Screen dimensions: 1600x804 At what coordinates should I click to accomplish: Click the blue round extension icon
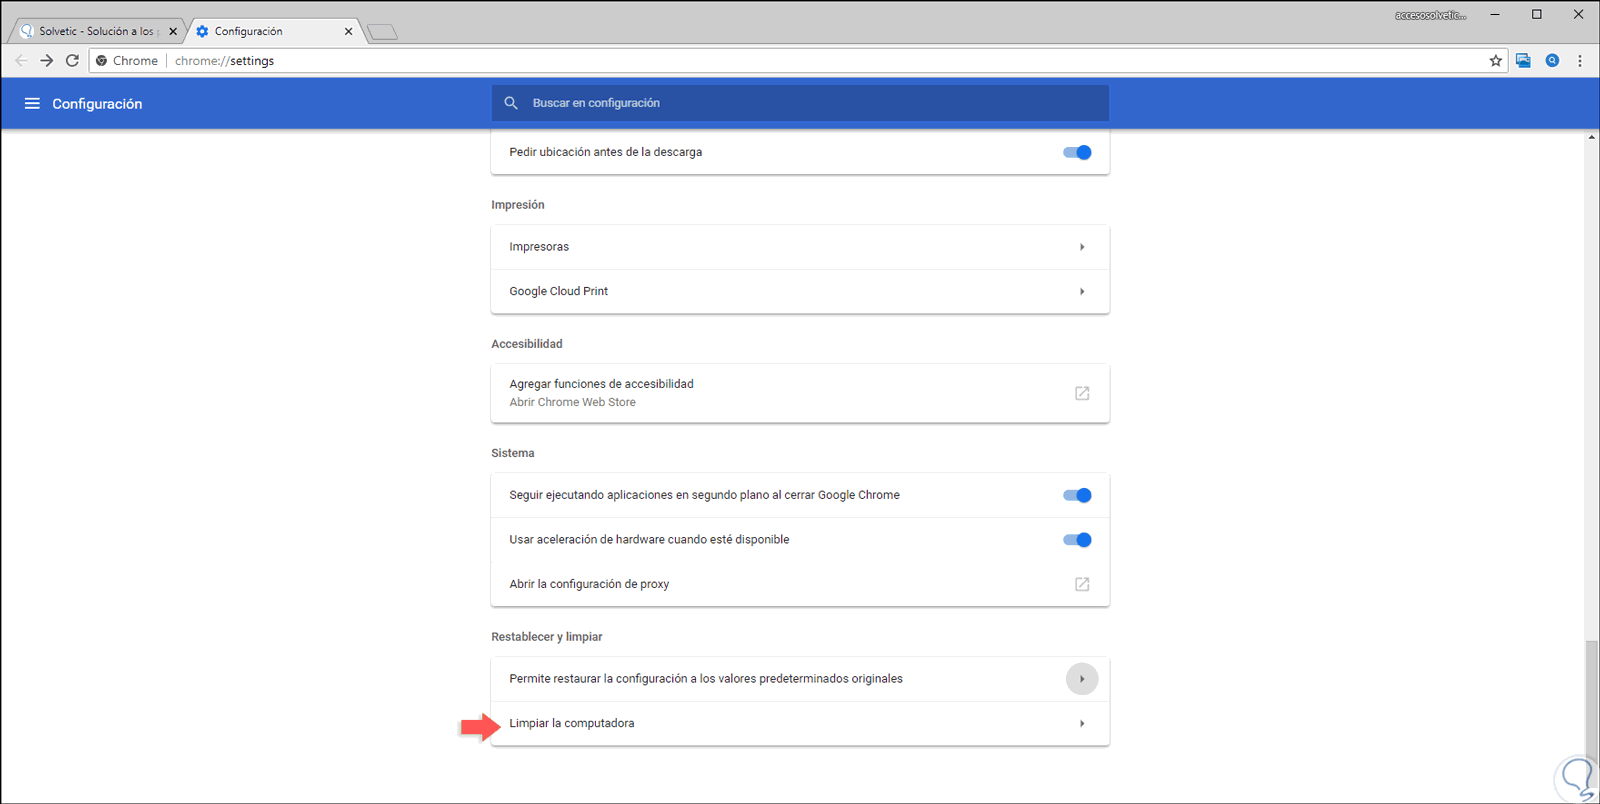click(x=1552, y=61)
